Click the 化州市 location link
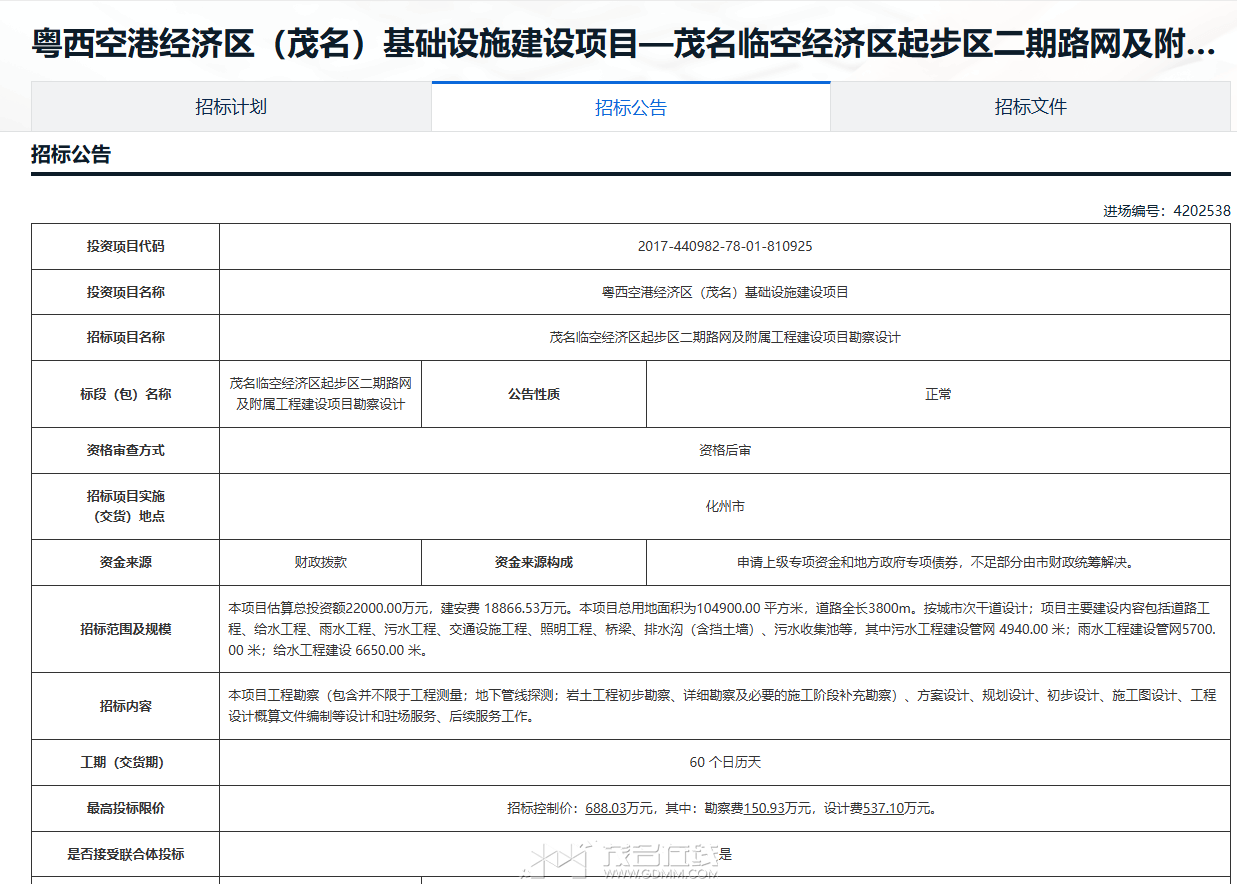1237x884 pixels. (x=725, y=507)
